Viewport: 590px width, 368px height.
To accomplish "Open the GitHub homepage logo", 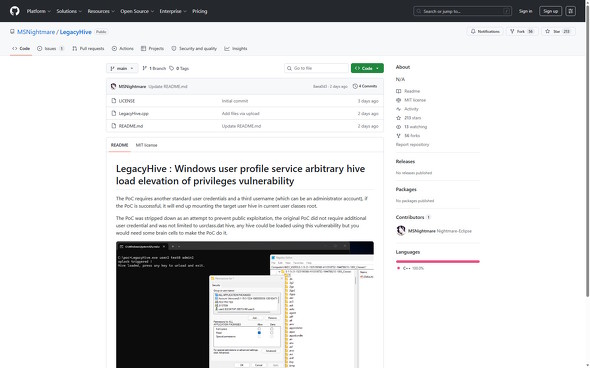I will (x=15, y=11).
